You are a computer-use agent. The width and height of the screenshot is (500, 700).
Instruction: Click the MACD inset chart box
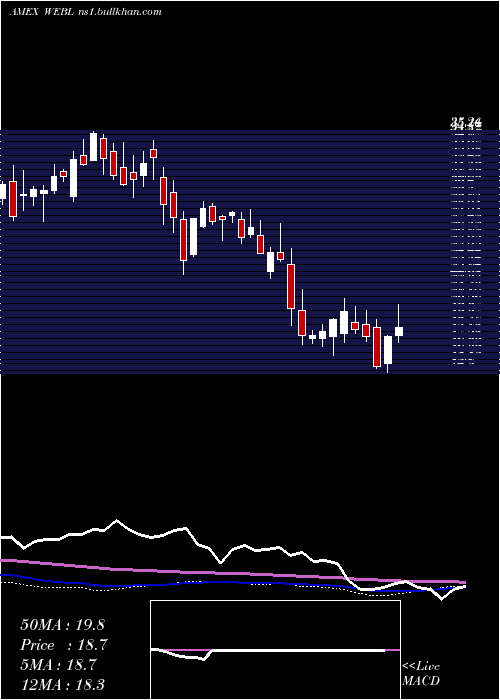point(275,650)
